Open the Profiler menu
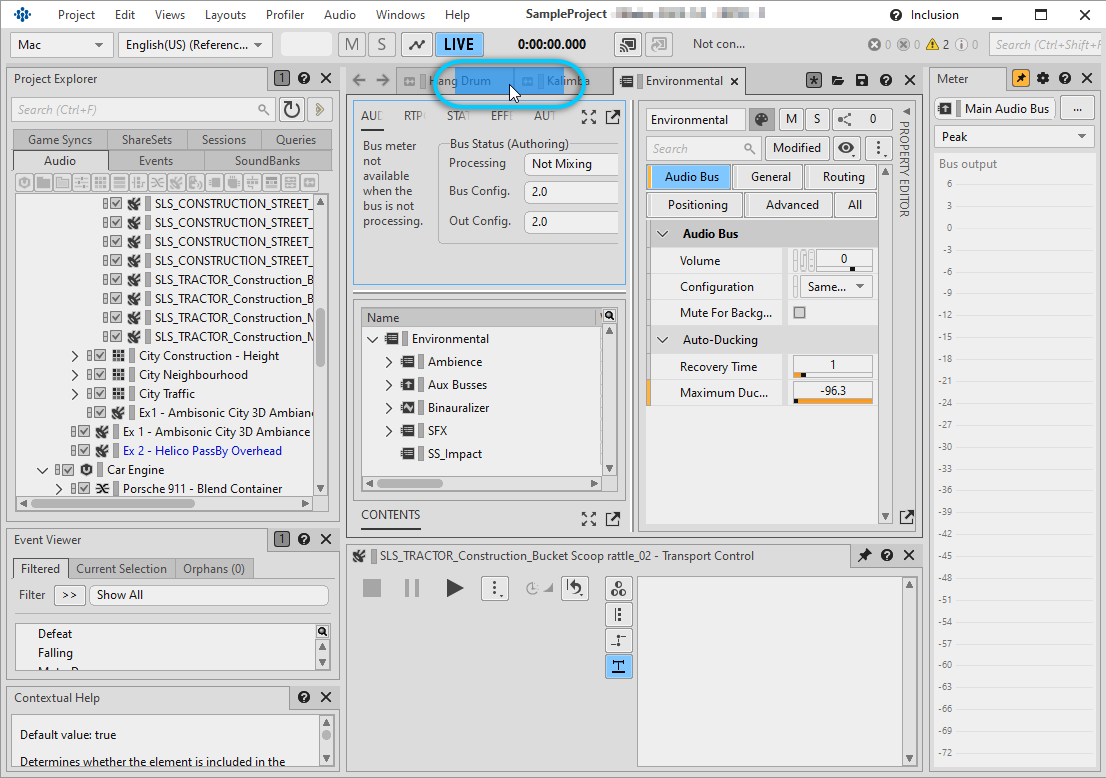 [285, 15]
